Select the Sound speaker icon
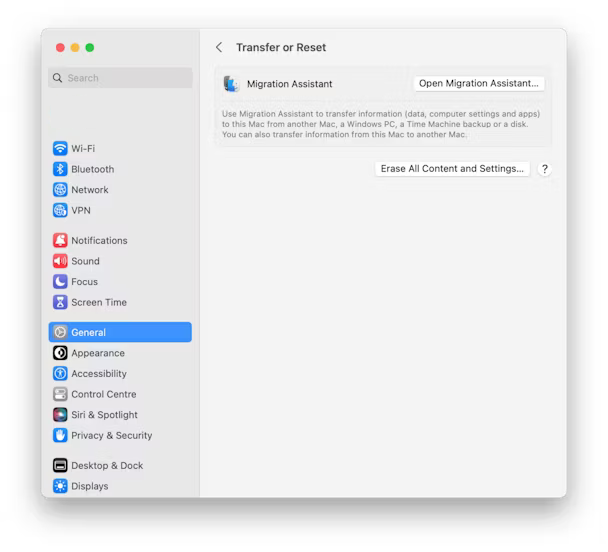608x552 pixels. coord(60,262)
